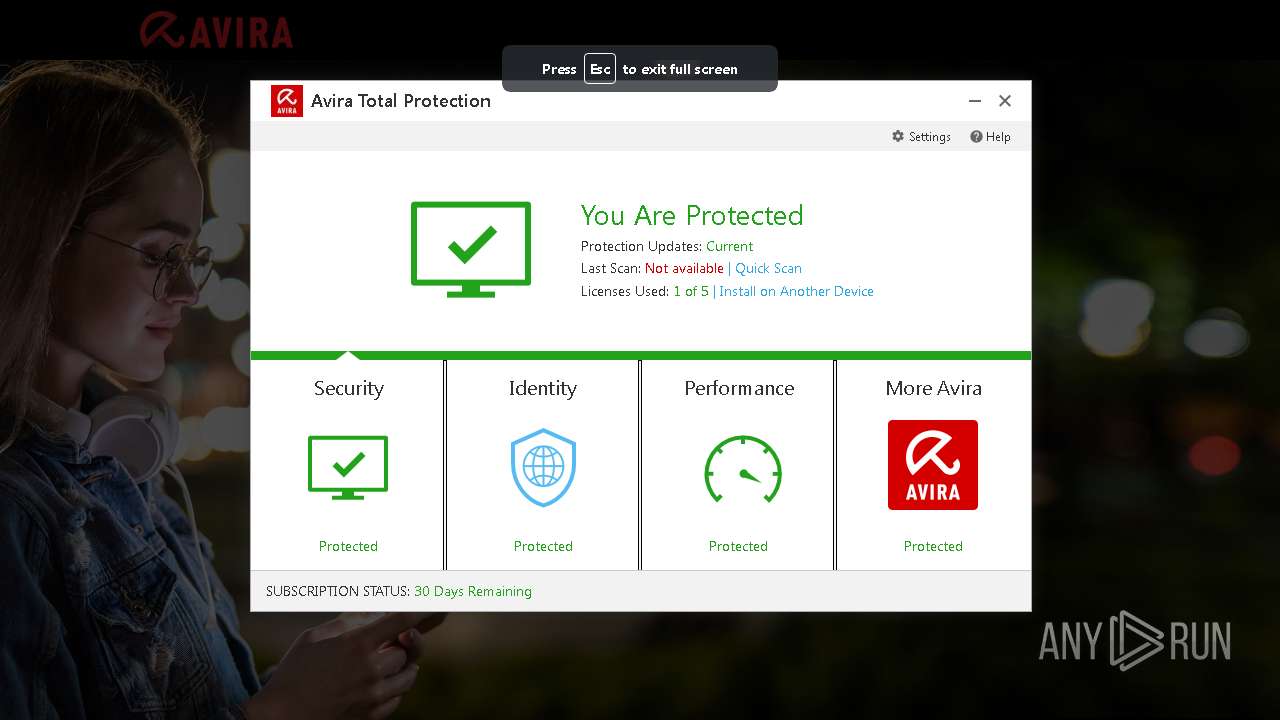Screen dimensions: 1280x720
Task: Select the Performance tab heading
Action: pos(739,388)
